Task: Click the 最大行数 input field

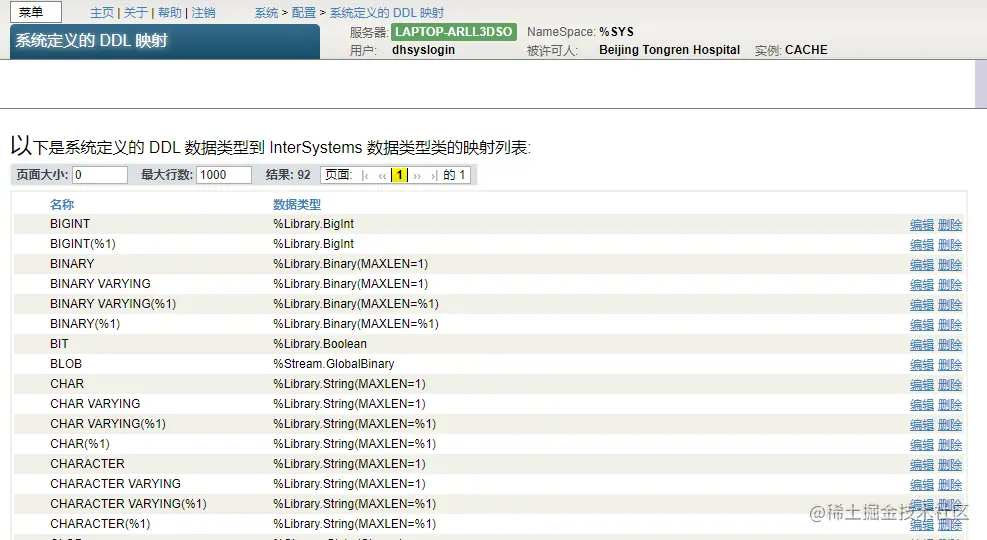Action: tap(224, 174)
